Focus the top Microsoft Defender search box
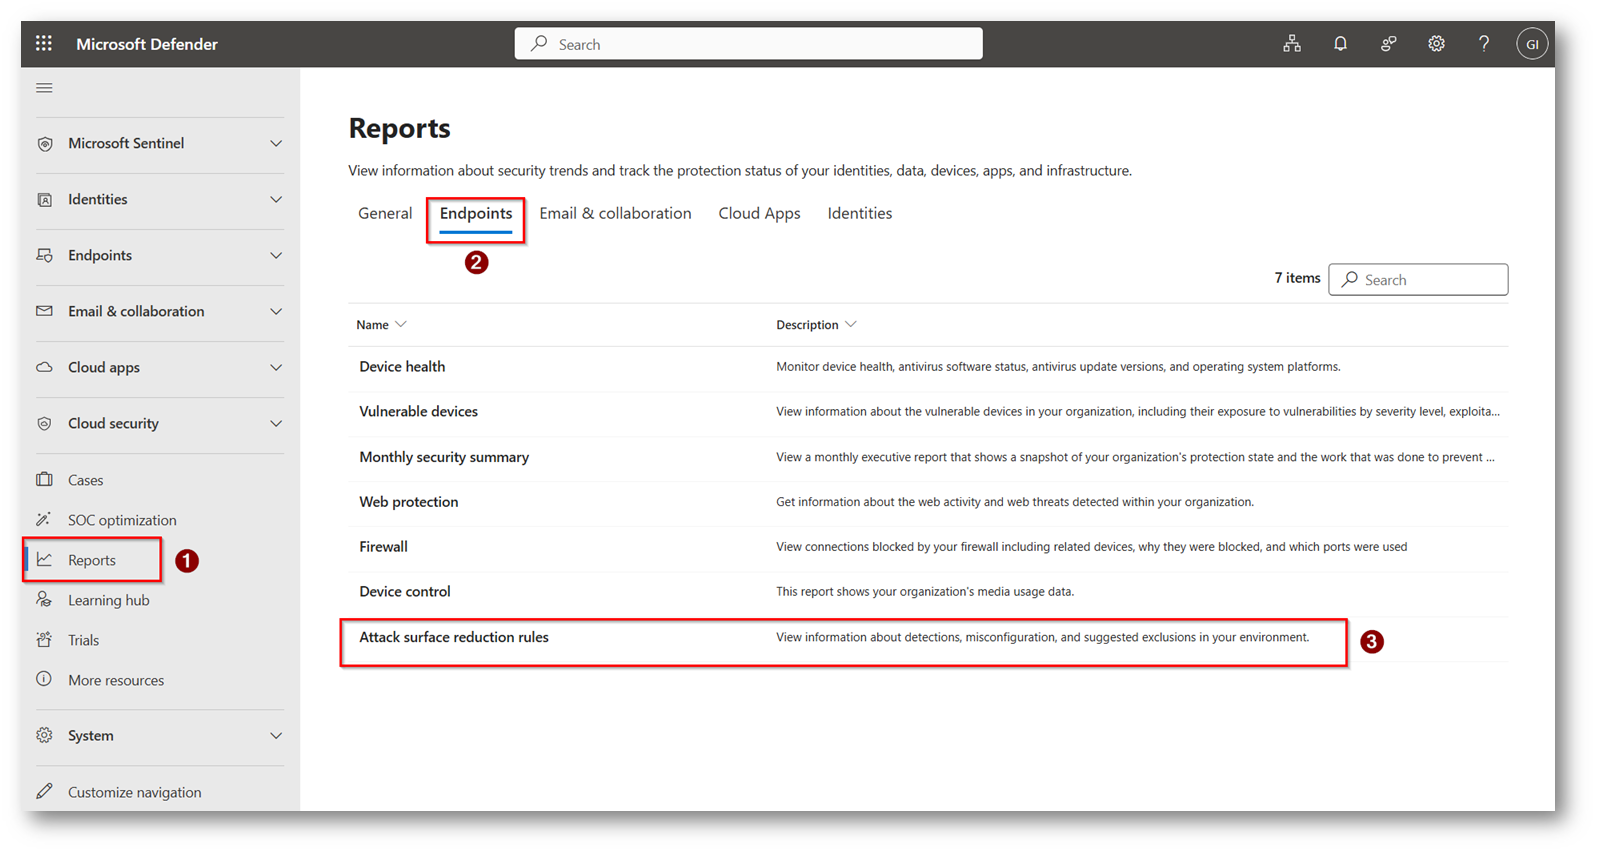 (749, 44)
